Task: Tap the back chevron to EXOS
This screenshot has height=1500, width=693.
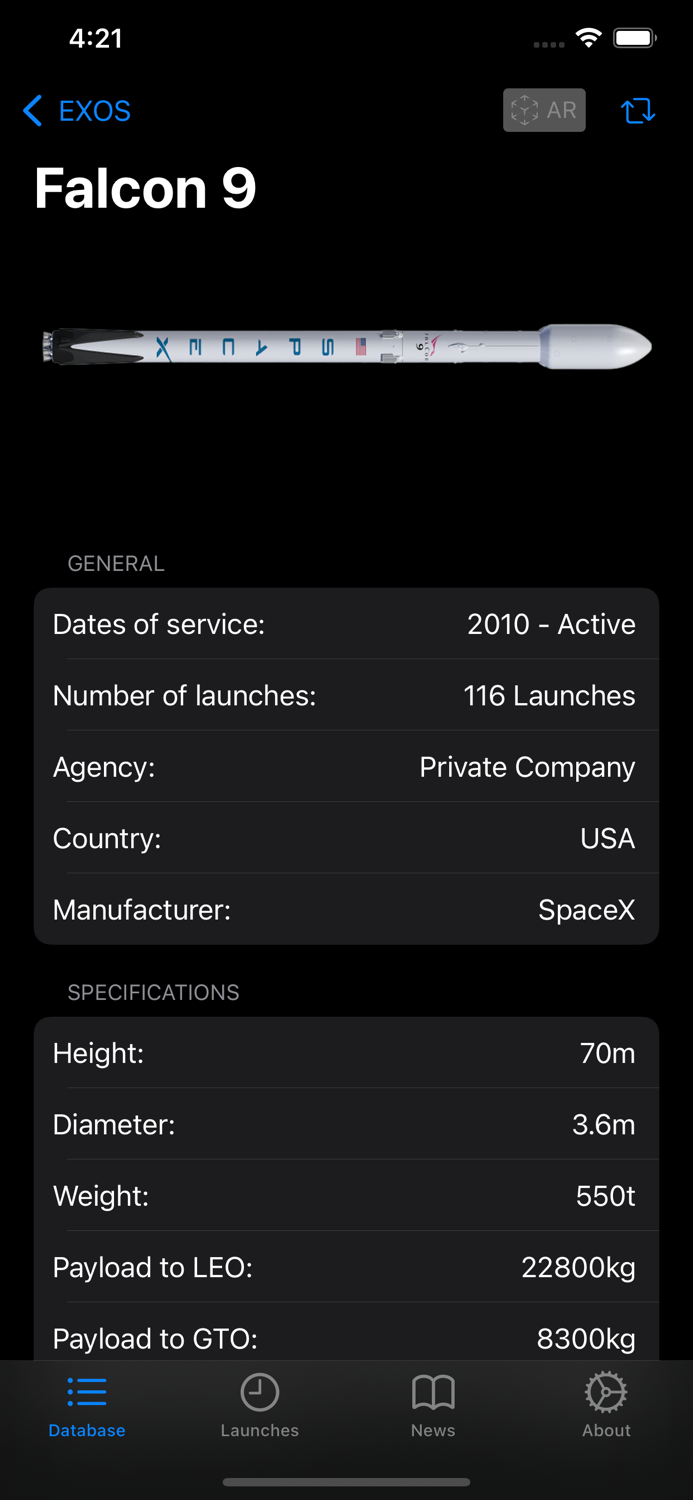Action: (33, 111)
